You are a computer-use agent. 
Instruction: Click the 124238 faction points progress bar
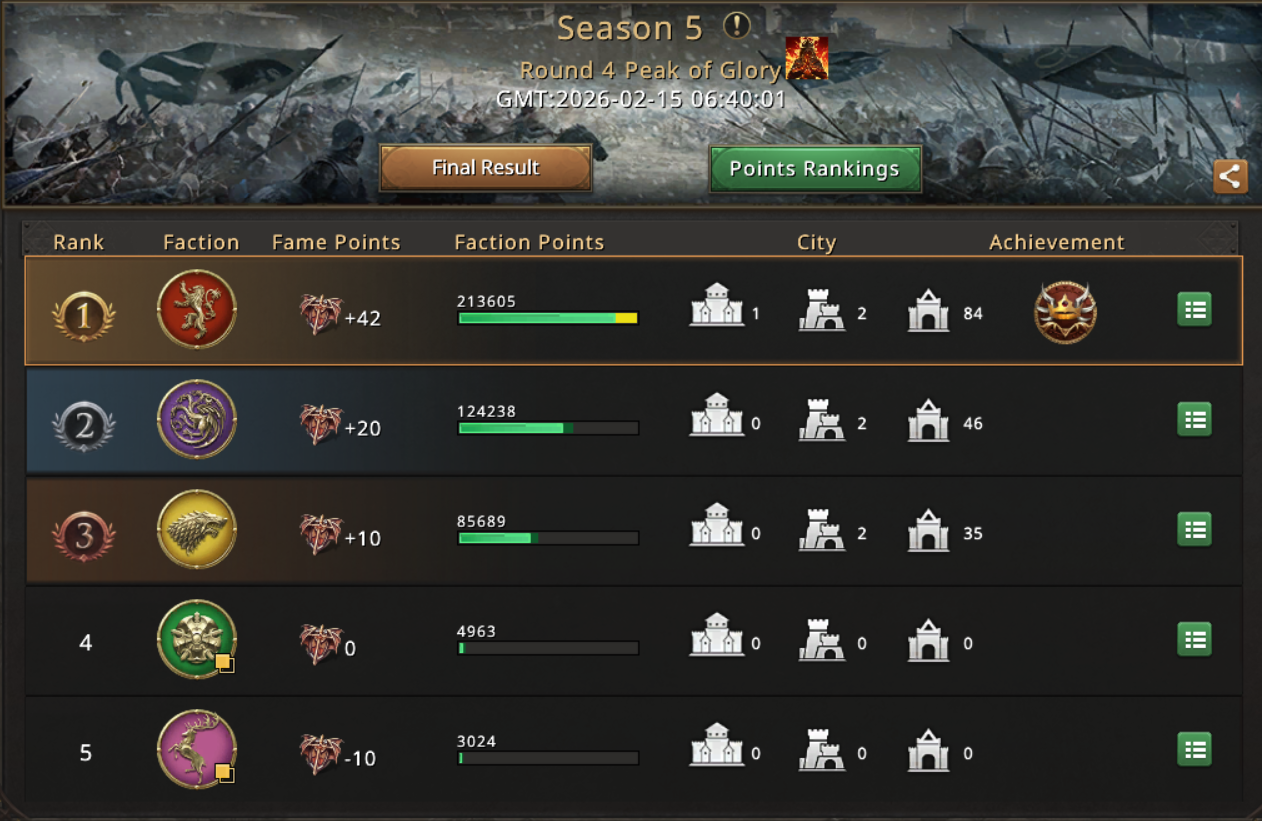click(x=548, y=428)
